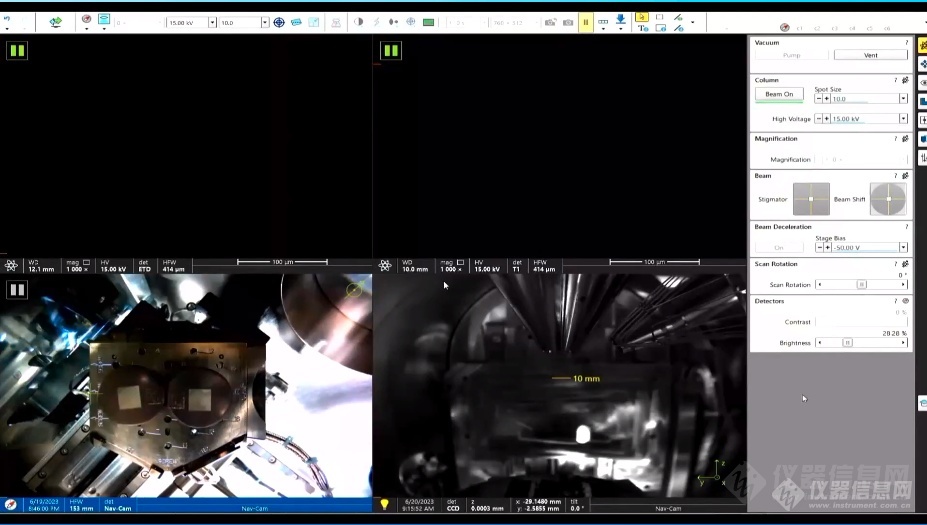Click the yellow pause scan toolbar icon
This screenshot has width=927, height=525.
586,22
